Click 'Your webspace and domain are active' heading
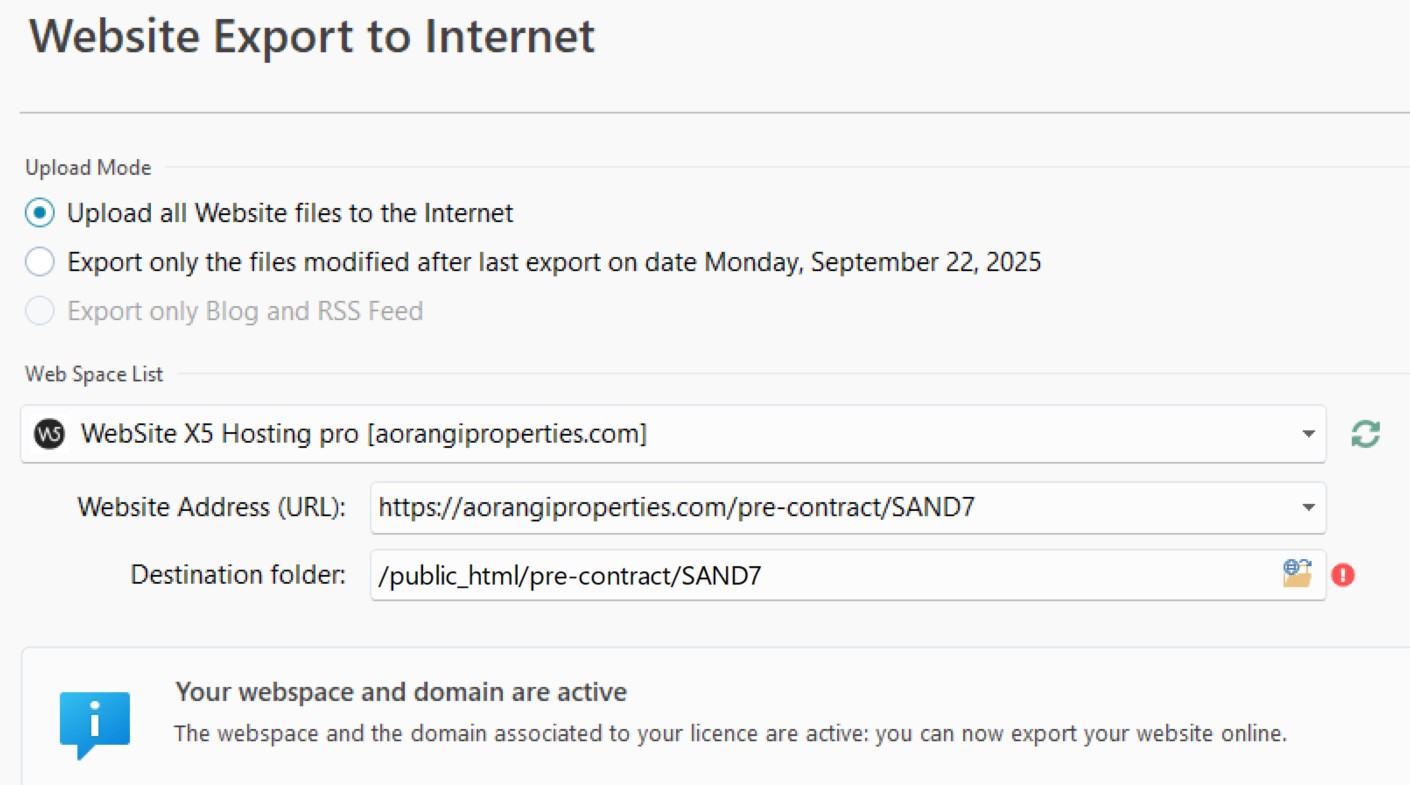Screen dimensions: 1410x785 coord(401,691)
